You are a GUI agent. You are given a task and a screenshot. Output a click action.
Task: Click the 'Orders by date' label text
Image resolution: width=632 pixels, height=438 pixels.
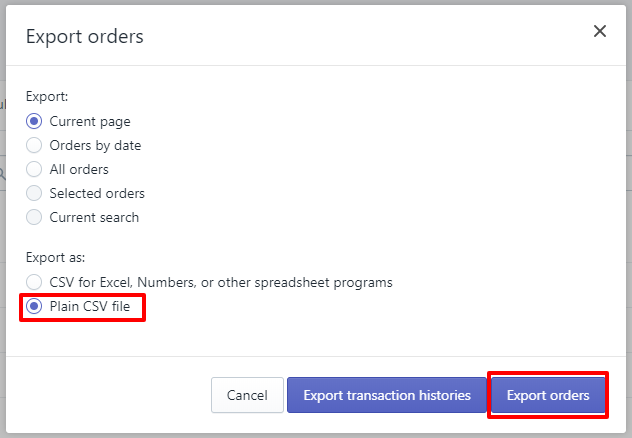click(95, 145)
